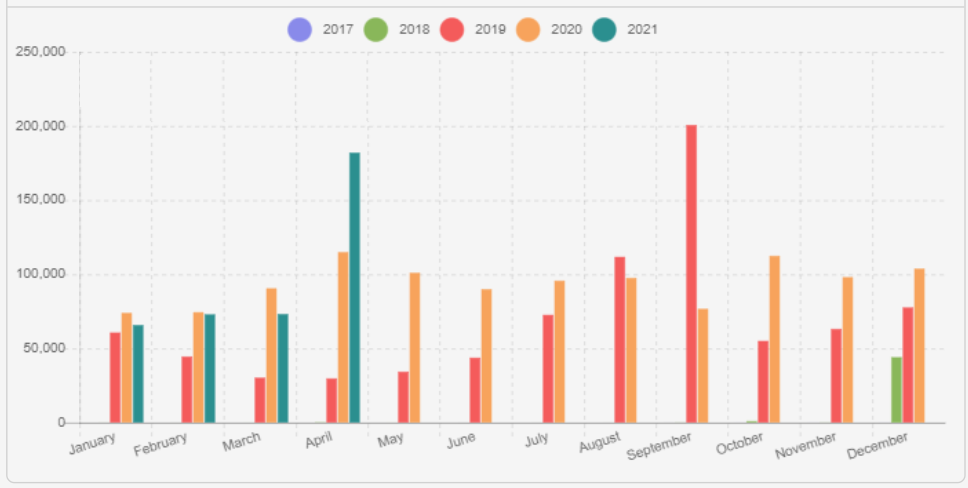Toggle the 2020 orange legend swatch
The image size is (968, 488).
(x=528, y=30)
